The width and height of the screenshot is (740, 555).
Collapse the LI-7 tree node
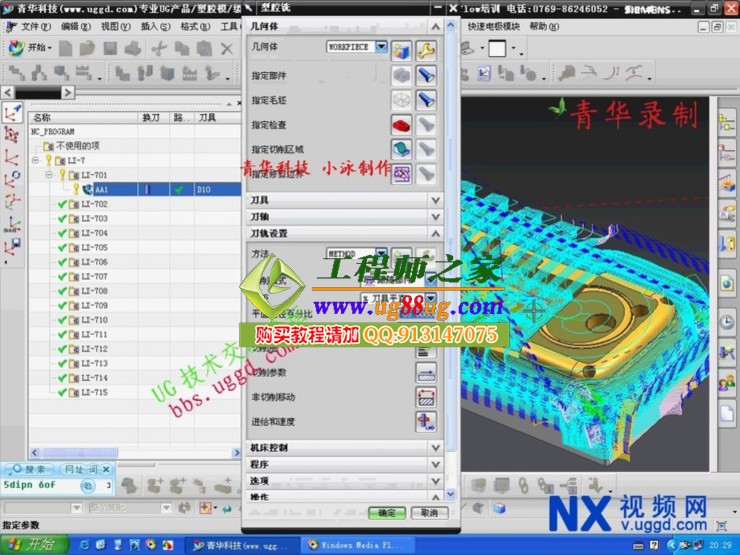point(36,160)
